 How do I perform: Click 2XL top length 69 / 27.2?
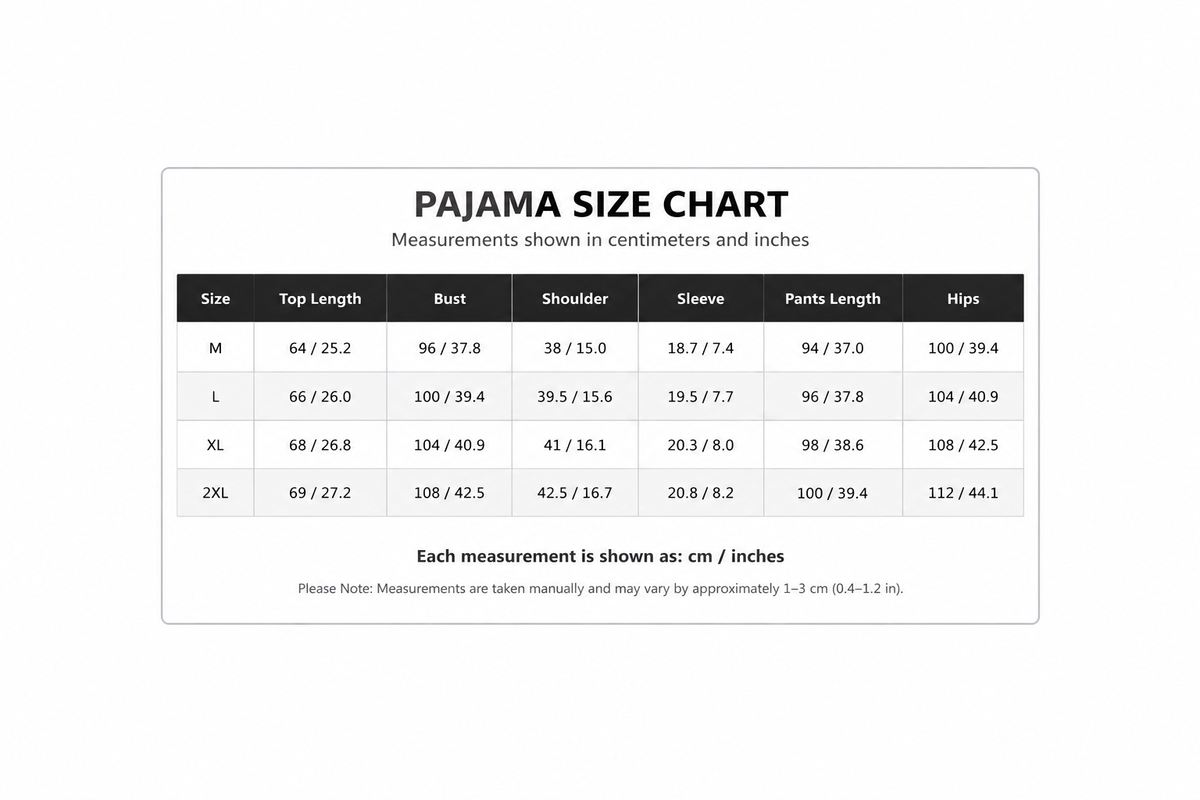pos(320,493)
